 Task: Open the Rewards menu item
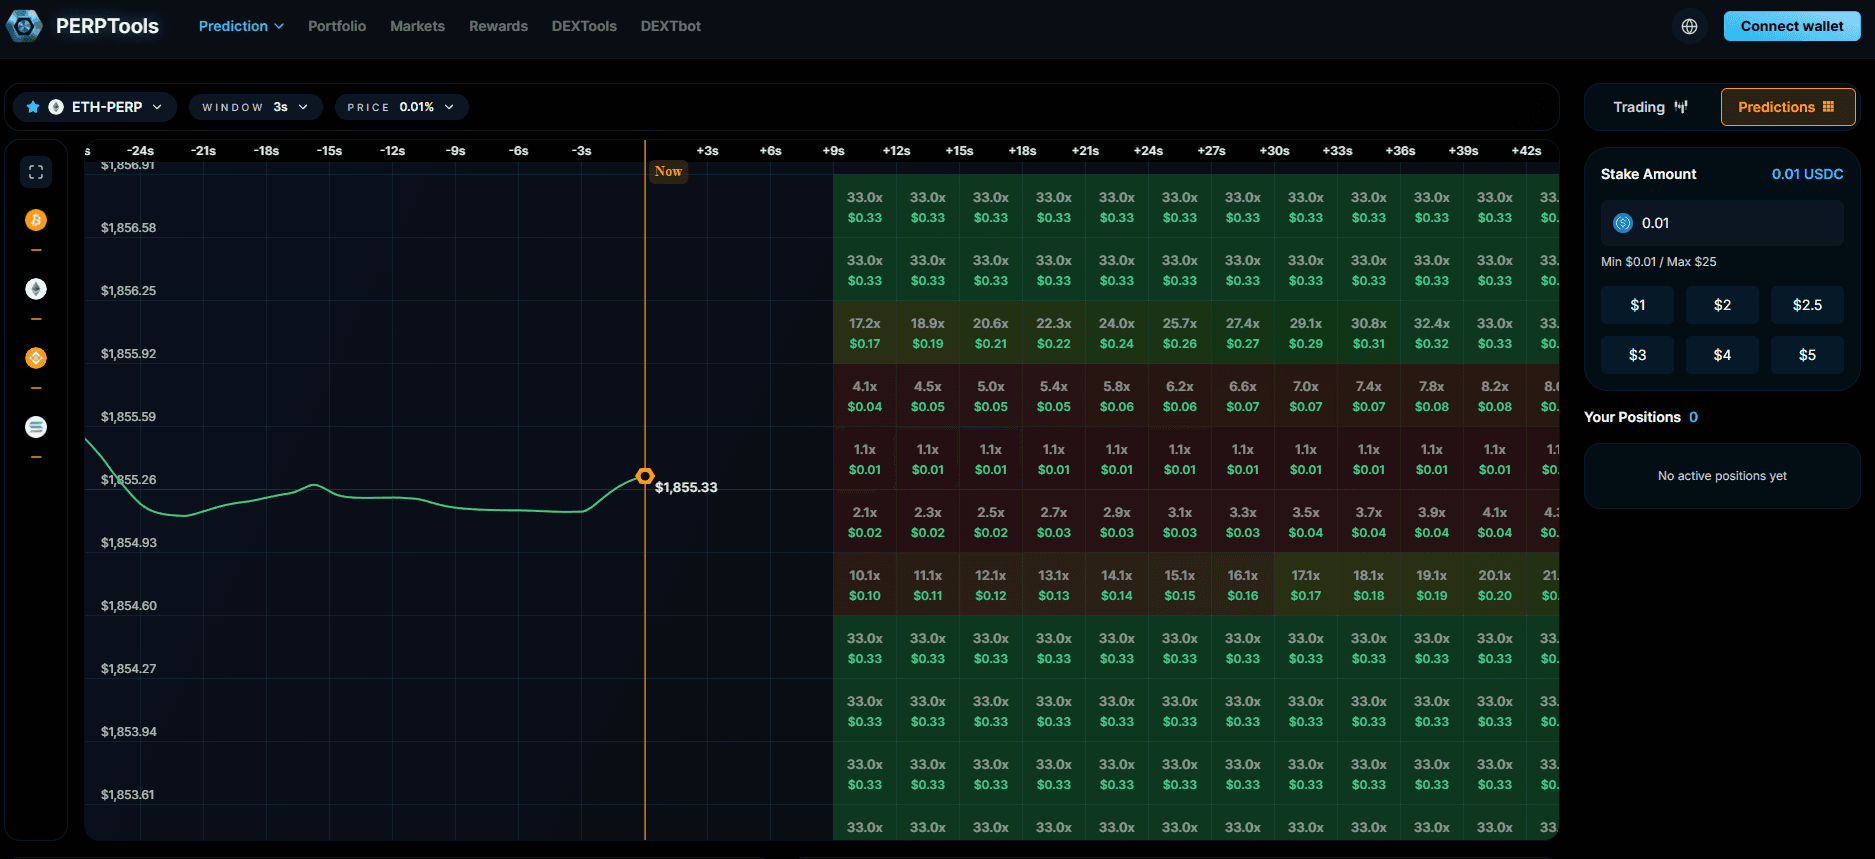click(x=498, y=26)
